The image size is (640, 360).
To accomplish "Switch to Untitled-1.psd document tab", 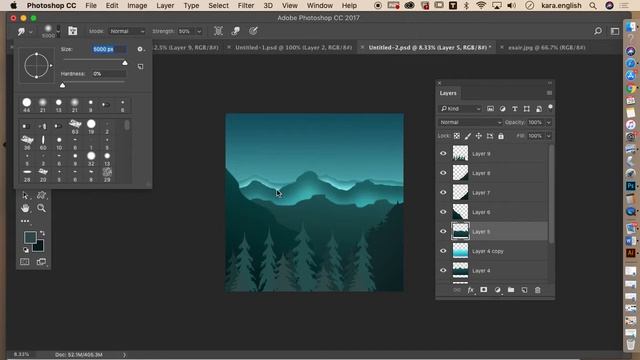I will [x=293, y=47].
